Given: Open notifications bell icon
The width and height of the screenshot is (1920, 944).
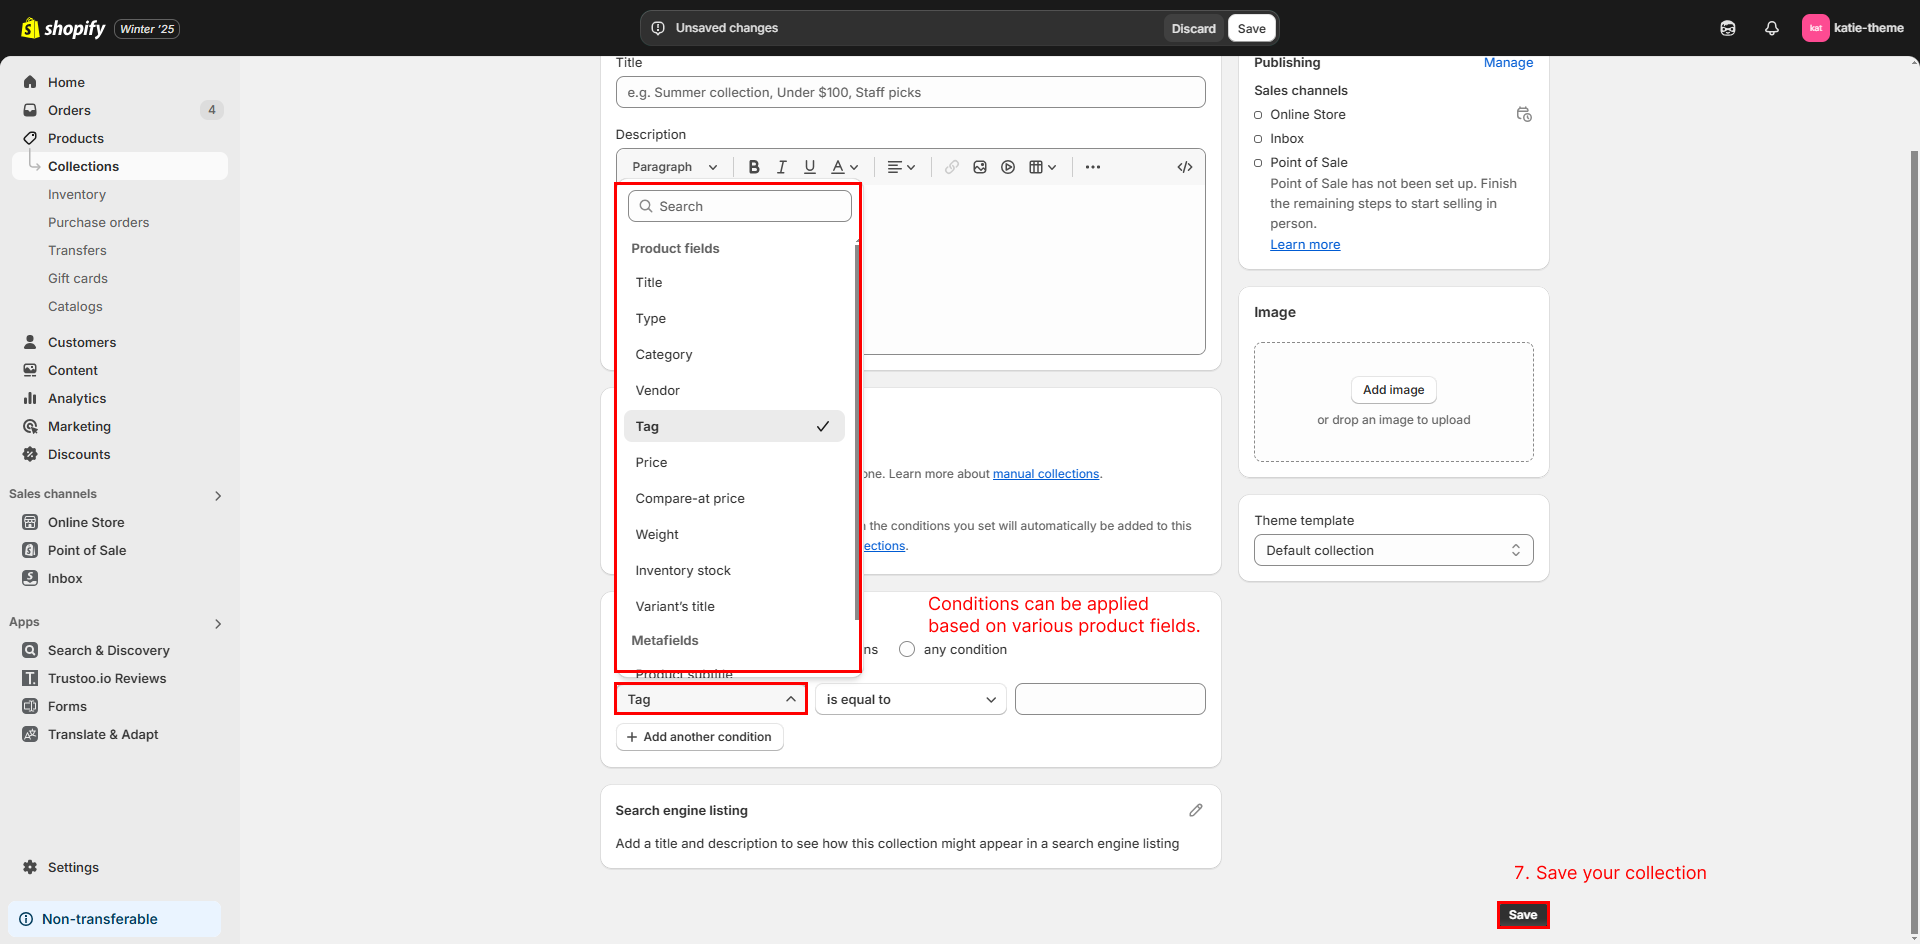Looking at the screenshot, I should tap(1771, 28).
